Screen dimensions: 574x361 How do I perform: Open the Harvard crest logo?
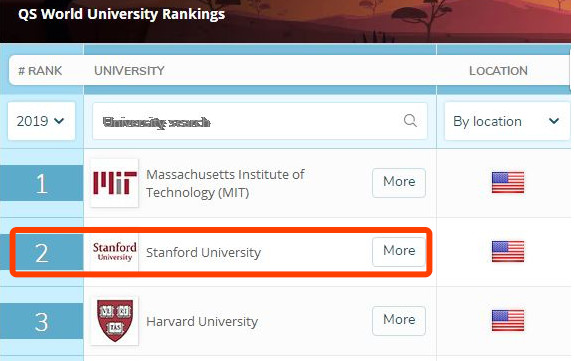click(x=115, y=320)
